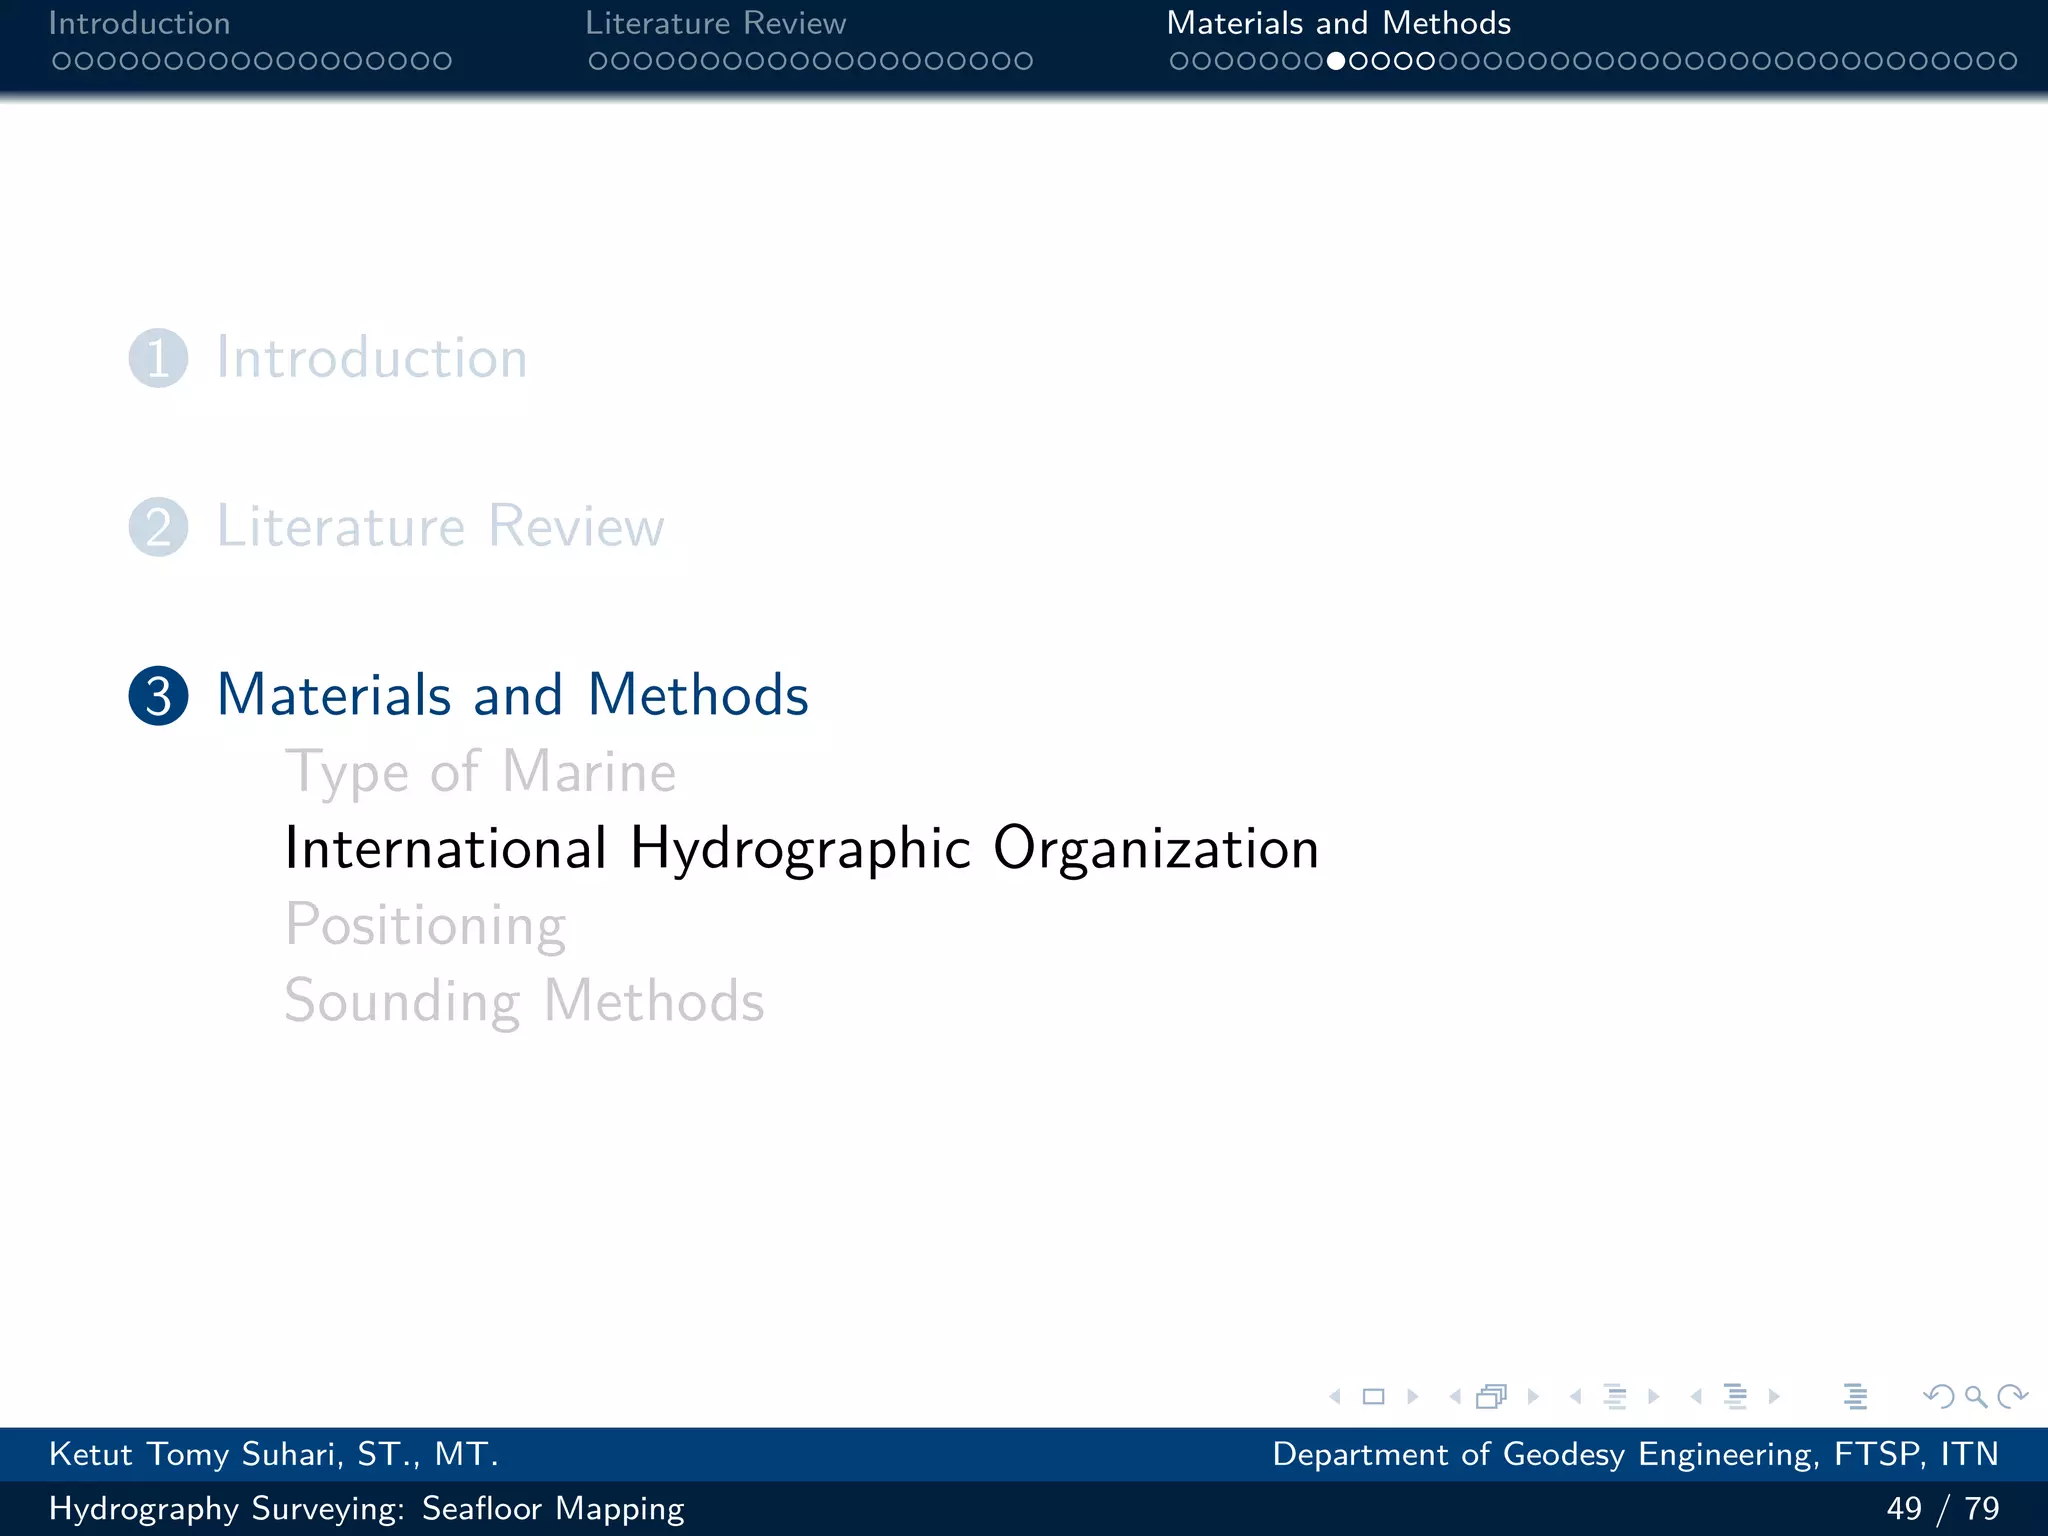The width and height of the screenshot is (2048, 1536).
Task: Go to next section via arrow right of section icon
Action: click(1774, 1396)
